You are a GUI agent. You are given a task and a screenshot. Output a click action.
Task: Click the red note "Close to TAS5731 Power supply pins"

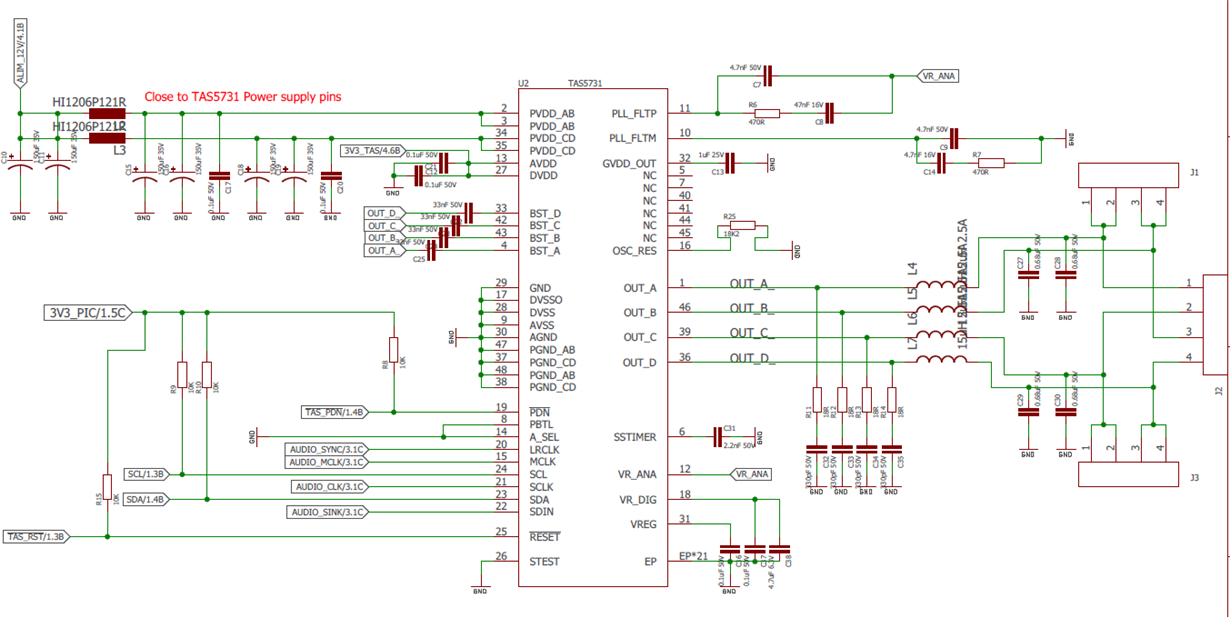243,97
